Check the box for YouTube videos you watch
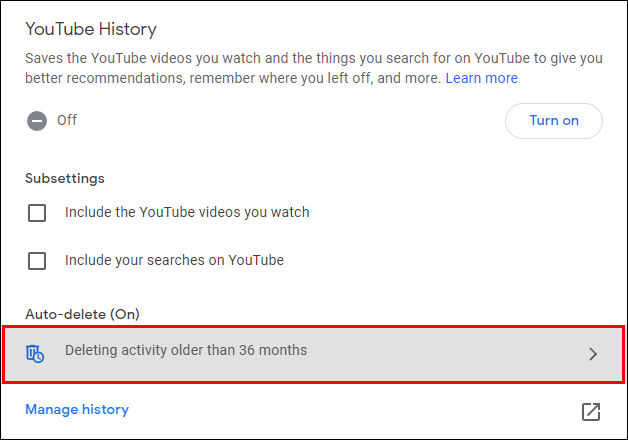Viewport: 628px width, 440px height. tap(37, 213)
